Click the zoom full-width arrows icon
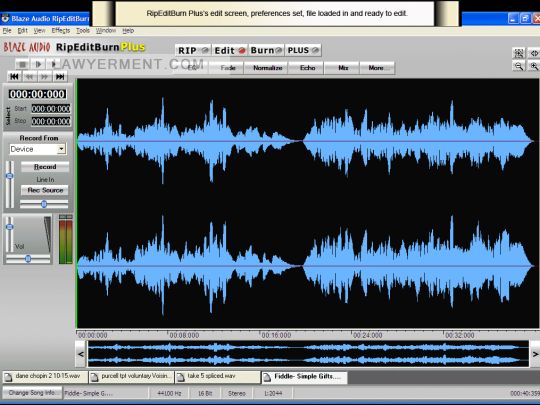Image resolution: width=540 pixels, height=405 pixels. coord(533,53)
